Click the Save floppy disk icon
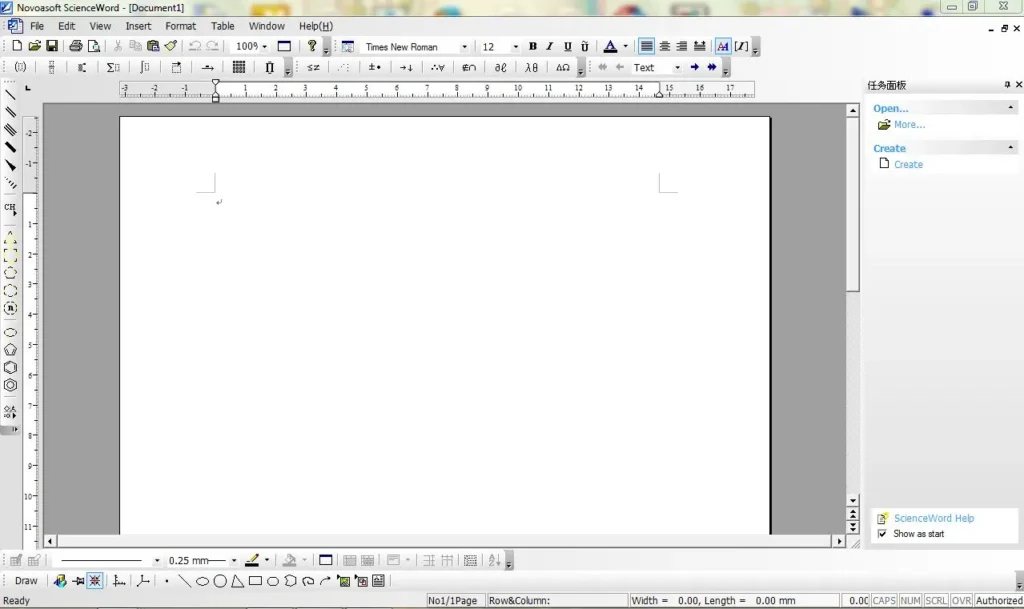This screenshot has height=609, width=1024. pyautogui.click(x=51, y=46)
